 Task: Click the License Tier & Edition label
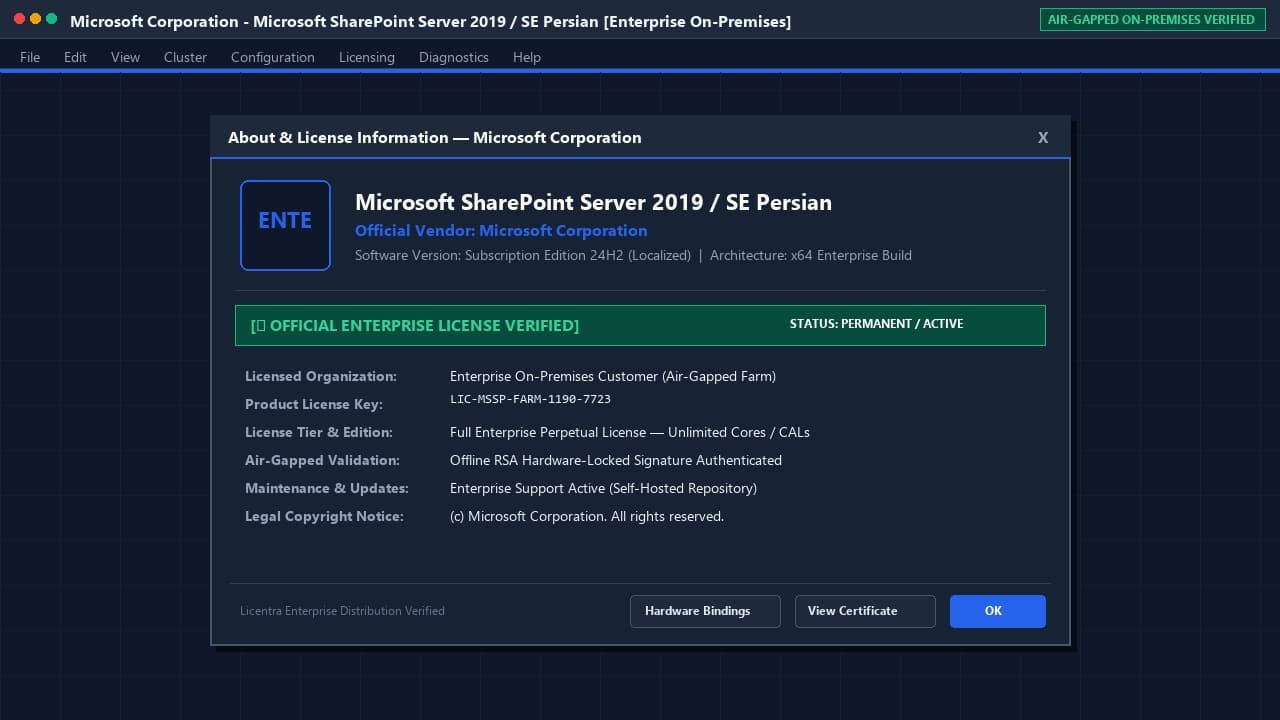pyautogui.click(x=319, y=432)
